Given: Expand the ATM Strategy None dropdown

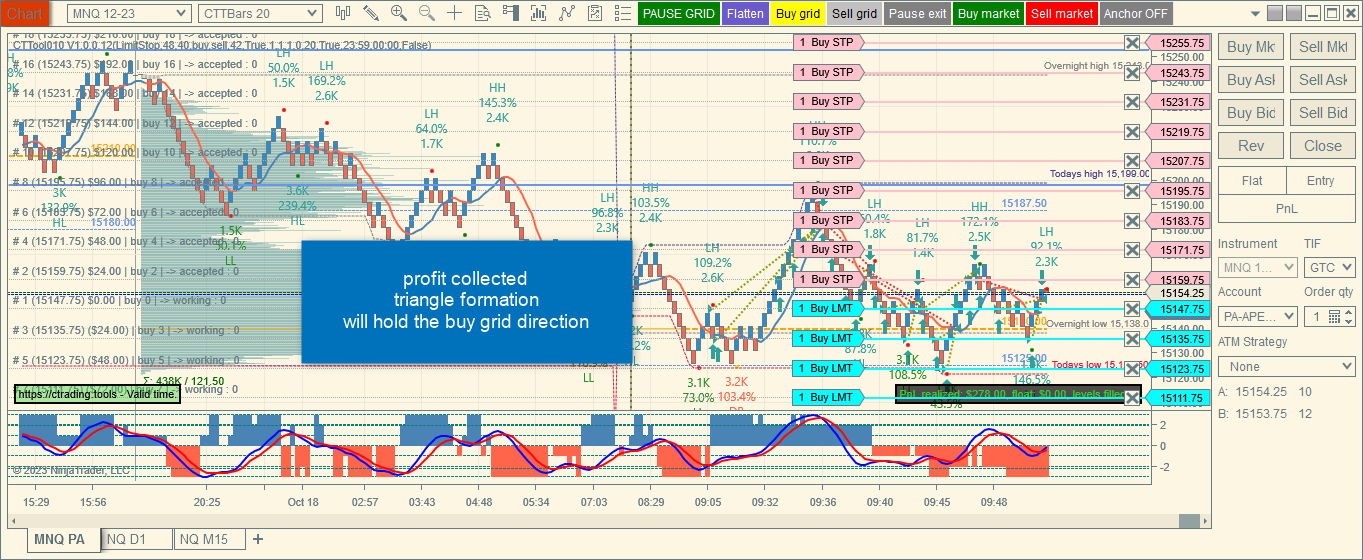Looking at the screenshot, I should tap(1286, 367).
